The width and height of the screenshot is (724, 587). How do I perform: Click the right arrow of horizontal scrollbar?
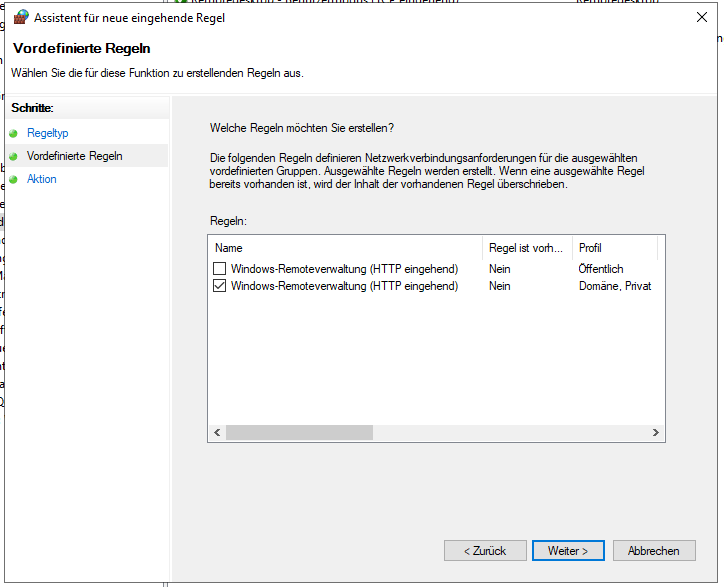(656, 433)
